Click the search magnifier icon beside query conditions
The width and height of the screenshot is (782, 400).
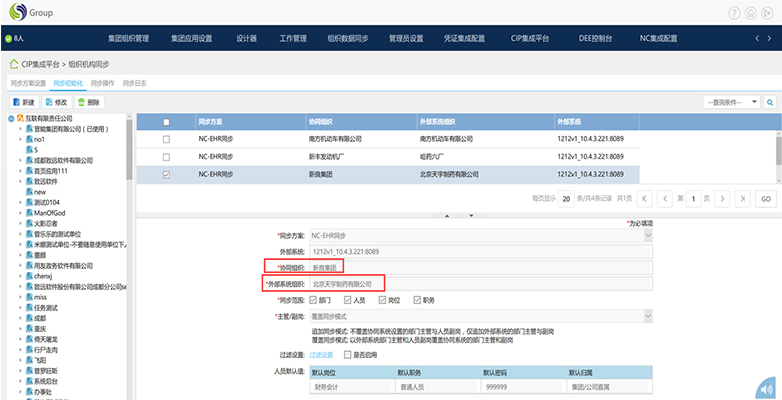(x=770, y=102)
